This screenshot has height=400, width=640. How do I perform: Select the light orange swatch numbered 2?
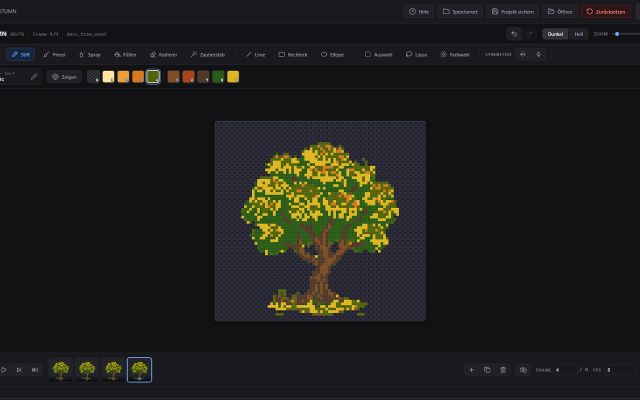tap(123, 77)
